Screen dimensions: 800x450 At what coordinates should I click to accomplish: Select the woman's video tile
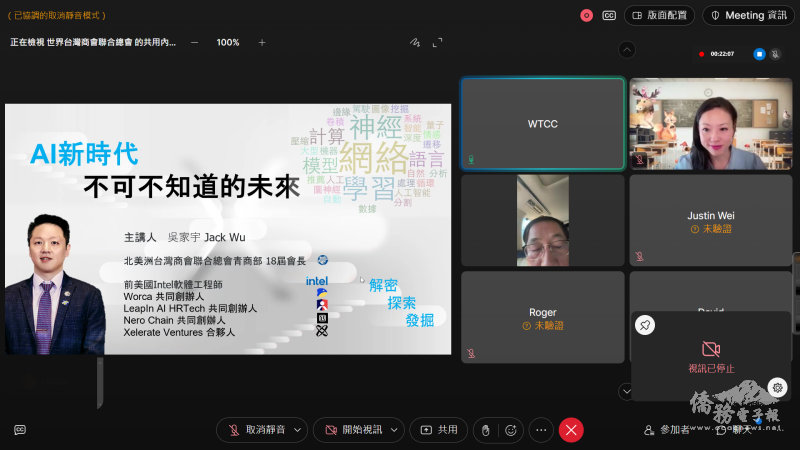pos(711,123)
